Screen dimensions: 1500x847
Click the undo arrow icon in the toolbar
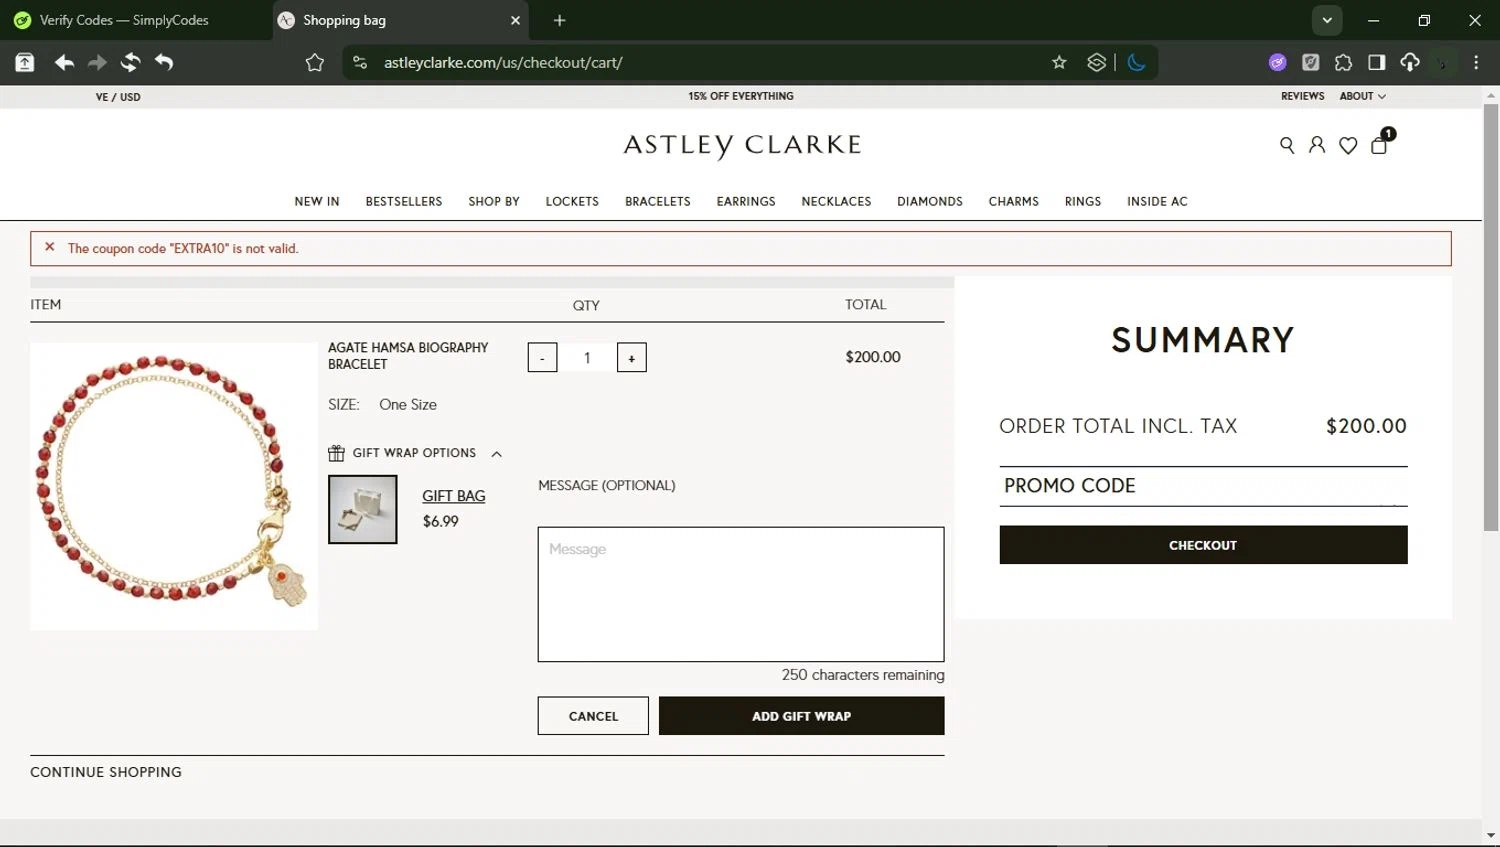pyautogui.click(x=164, y=62)
